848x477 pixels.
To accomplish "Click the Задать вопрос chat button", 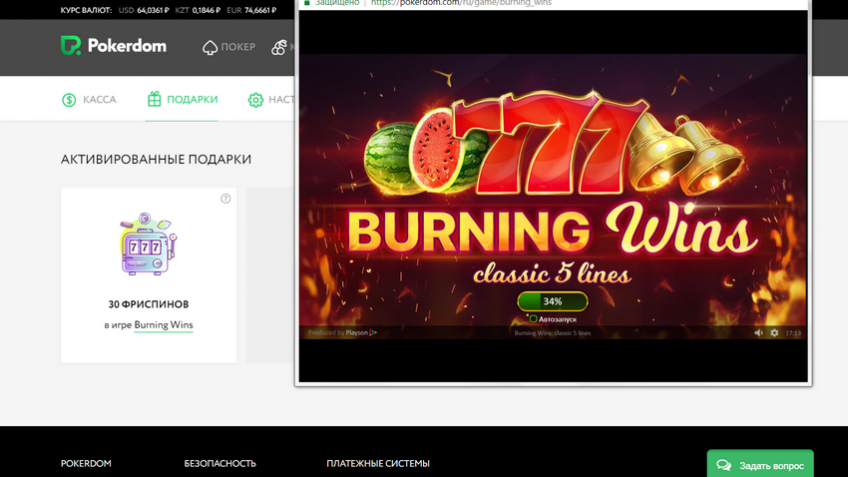I will point(760,465).
